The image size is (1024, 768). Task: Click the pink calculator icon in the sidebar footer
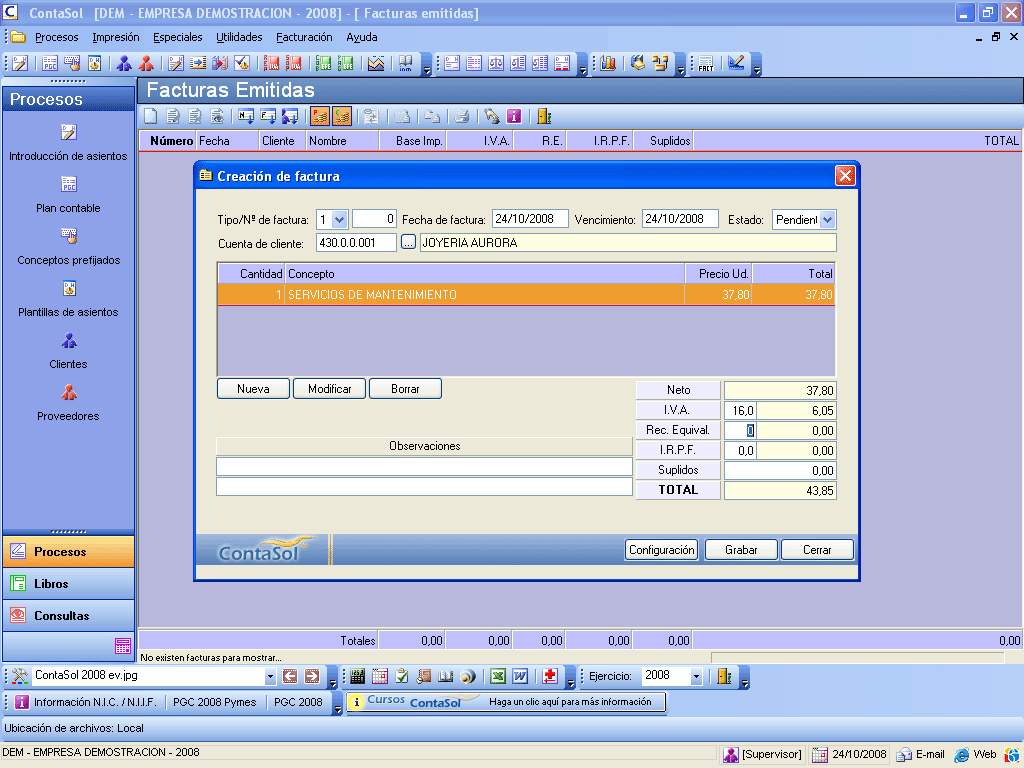123,646
